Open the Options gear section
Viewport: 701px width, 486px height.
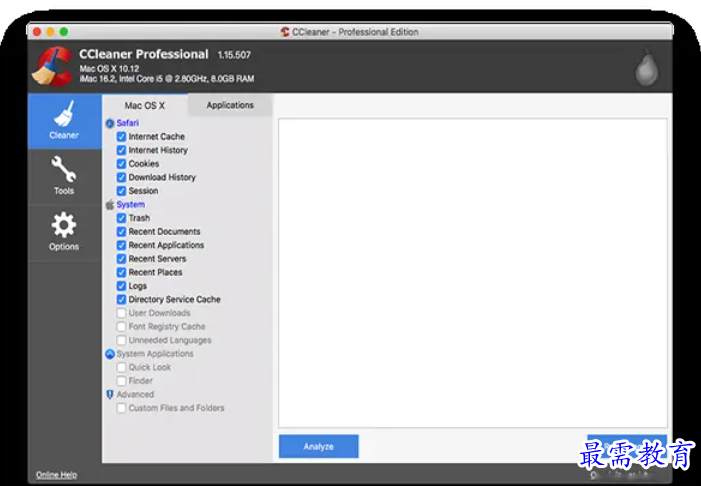pyautogui.click(x=64, y=232)
